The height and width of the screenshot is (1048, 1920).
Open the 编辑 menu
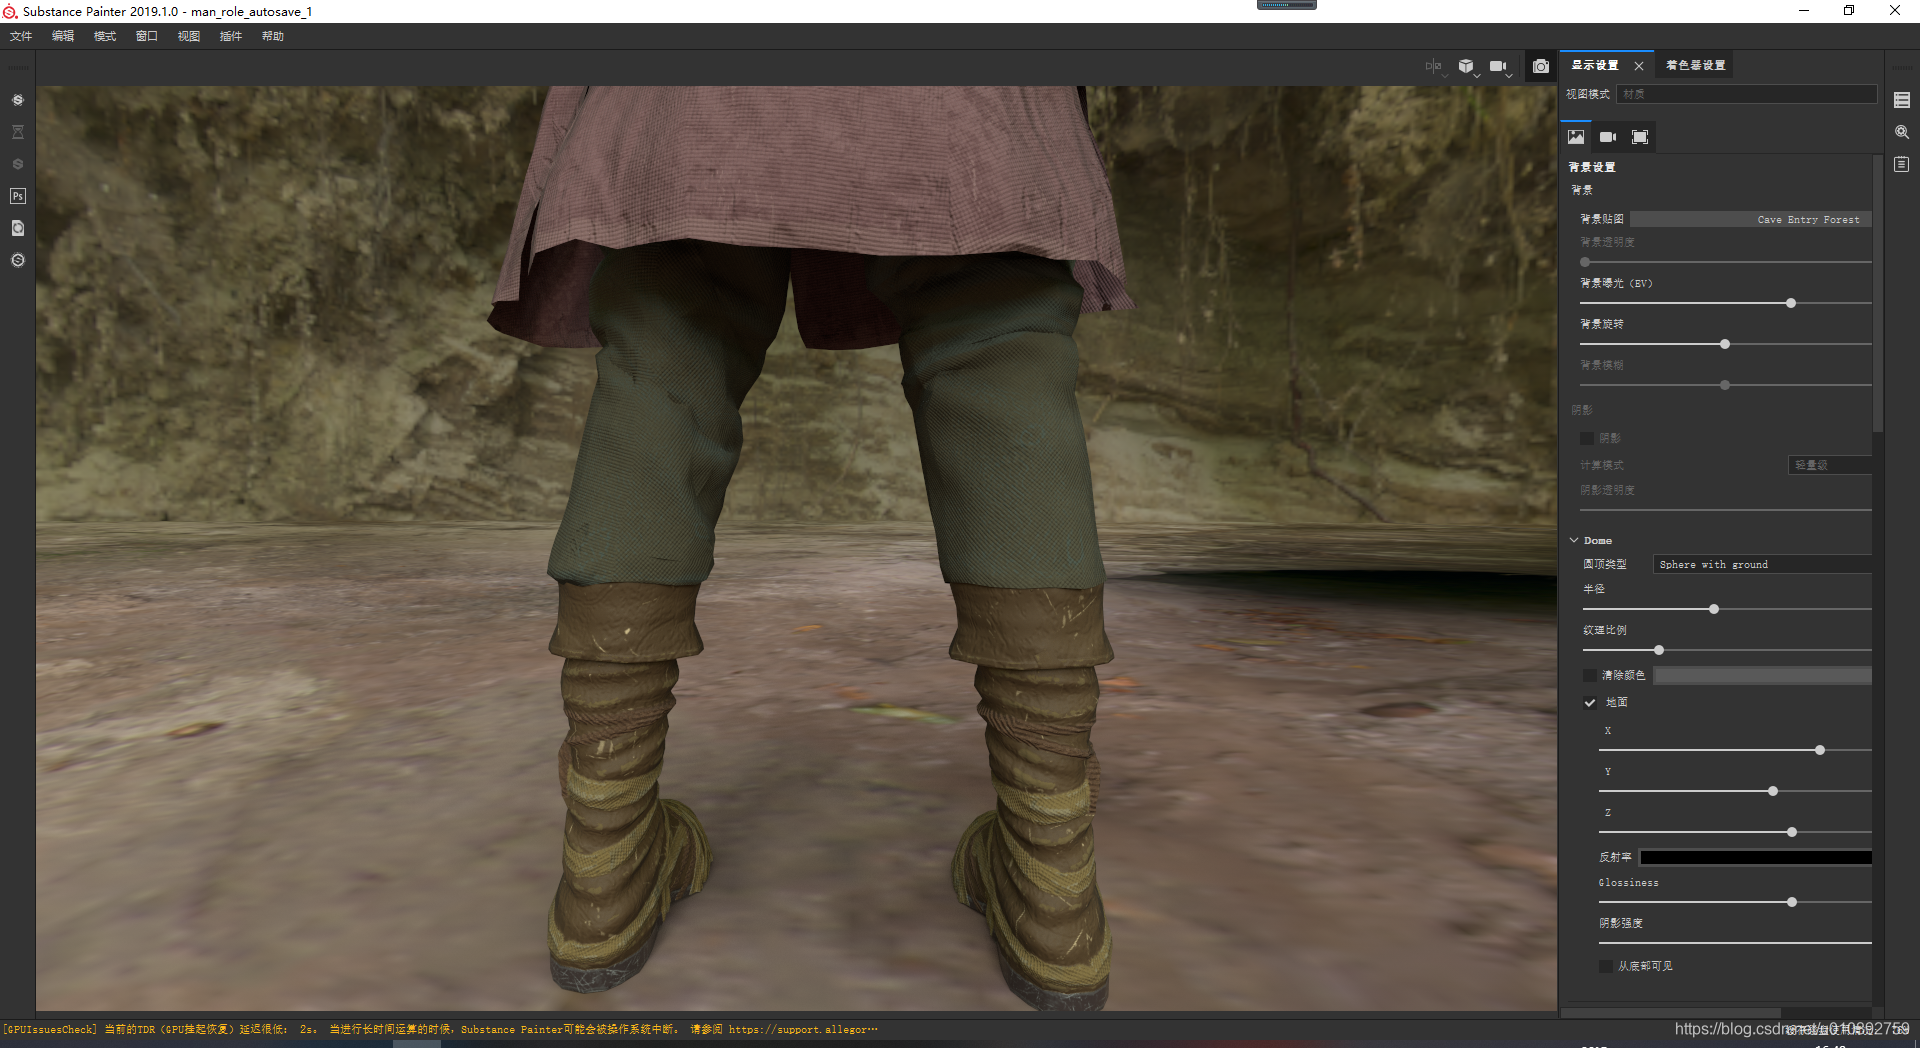tap(63, 36)
